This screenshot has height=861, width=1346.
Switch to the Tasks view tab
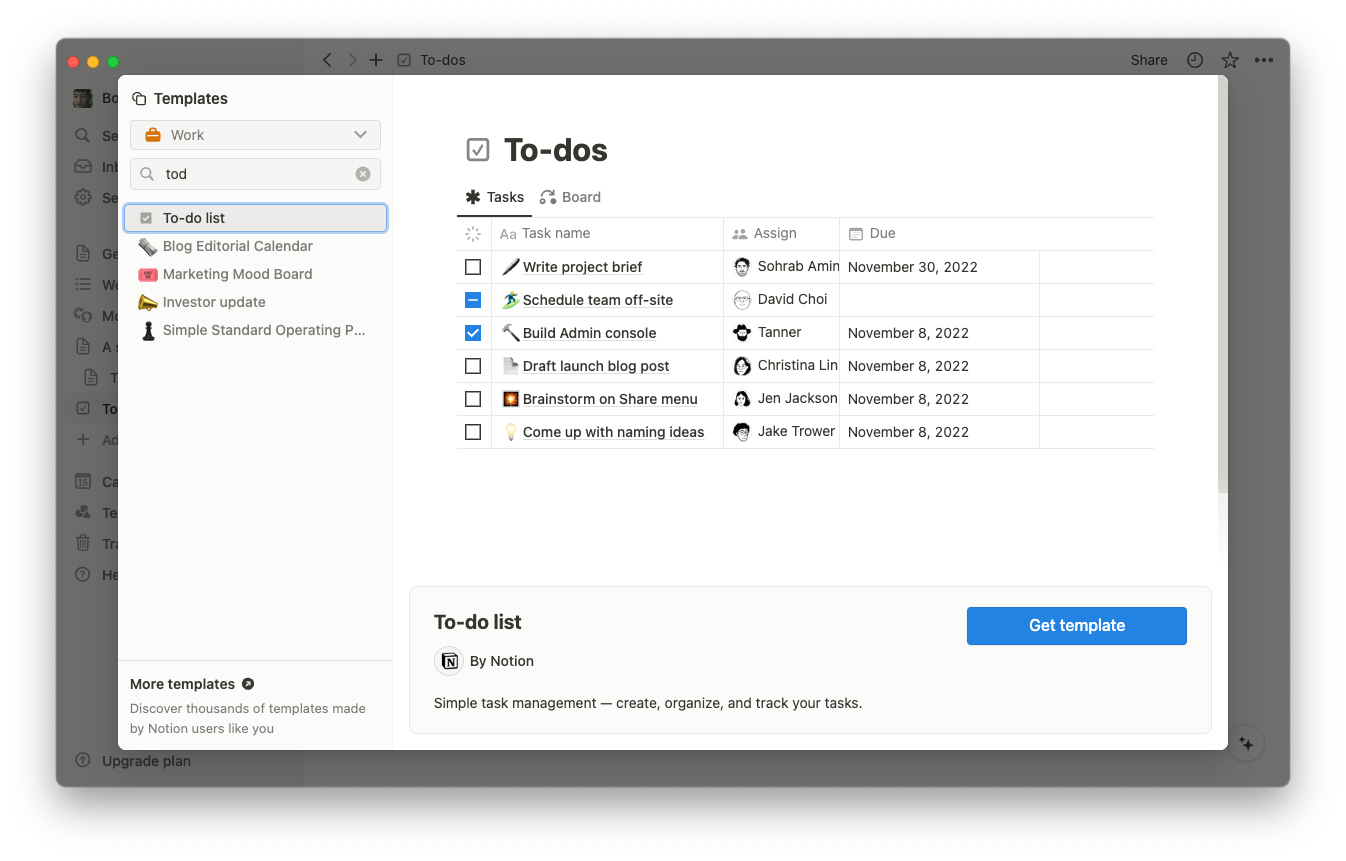click(495, 197)
